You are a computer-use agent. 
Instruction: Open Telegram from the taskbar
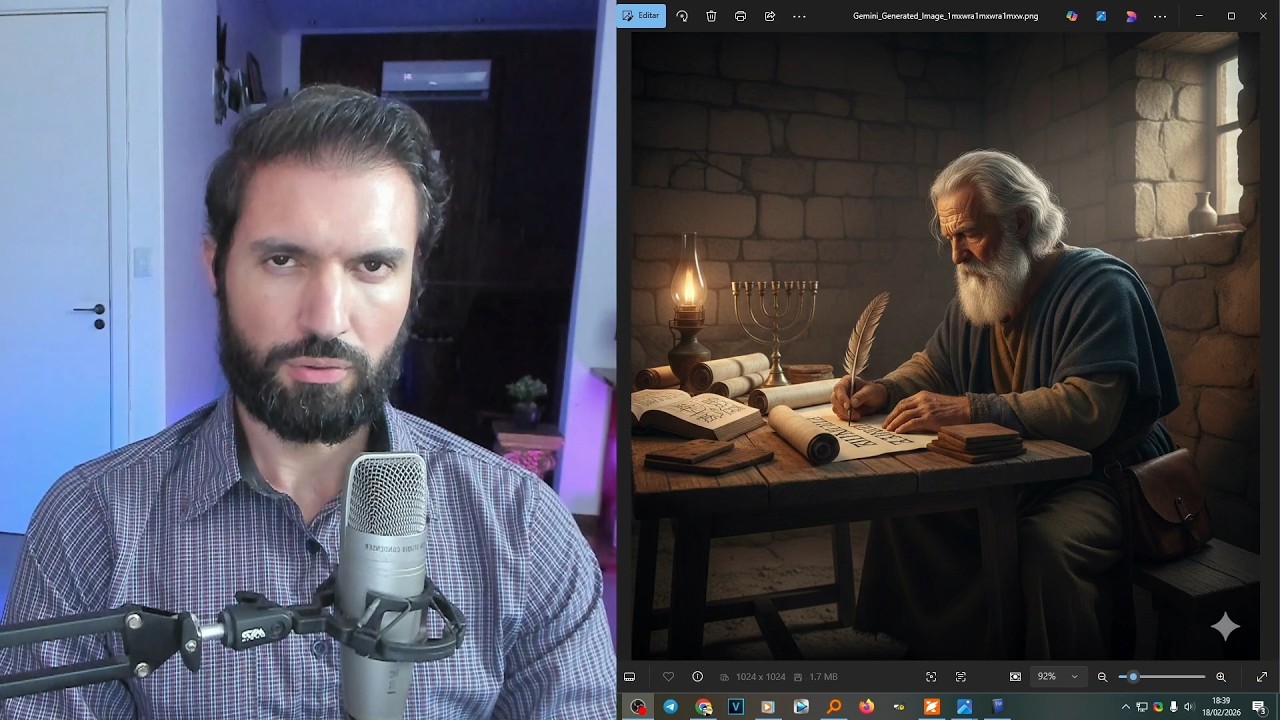[x=670, y=707]
